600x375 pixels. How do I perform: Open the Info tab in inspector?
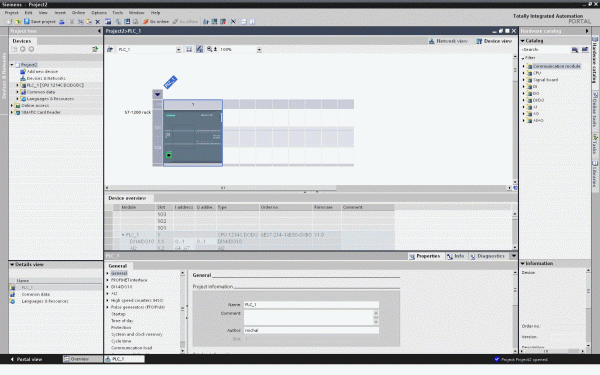456,256
